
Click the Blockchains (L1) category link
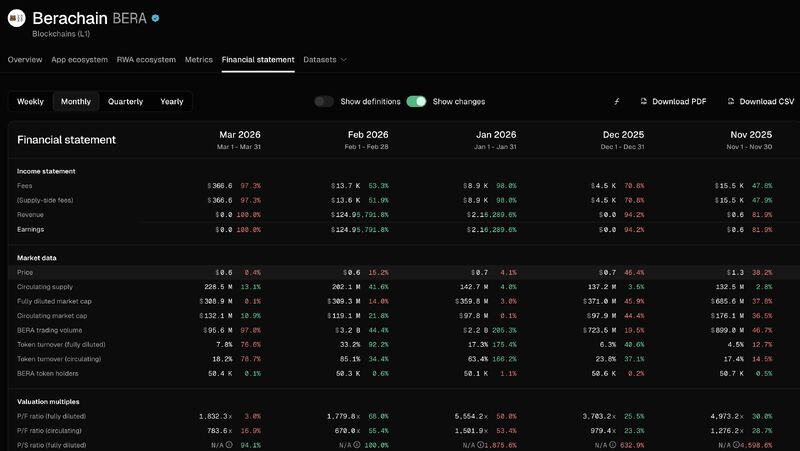[x=61, y=34]
